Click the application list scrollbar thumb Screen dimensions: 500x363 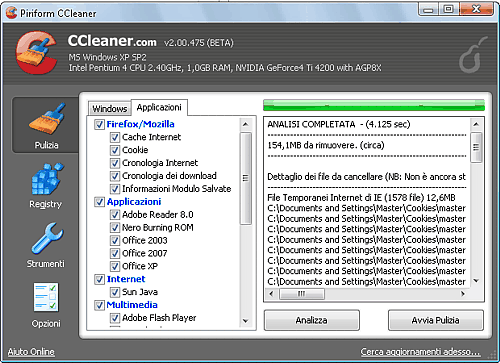246,178
